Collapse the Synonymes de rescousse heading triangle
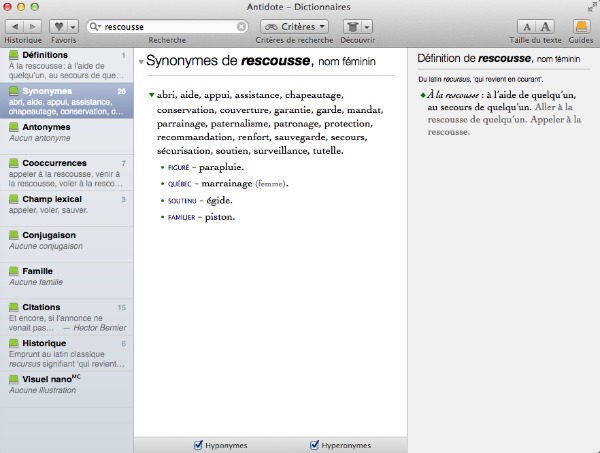The image size is (600, 453). tap(141, 62)
